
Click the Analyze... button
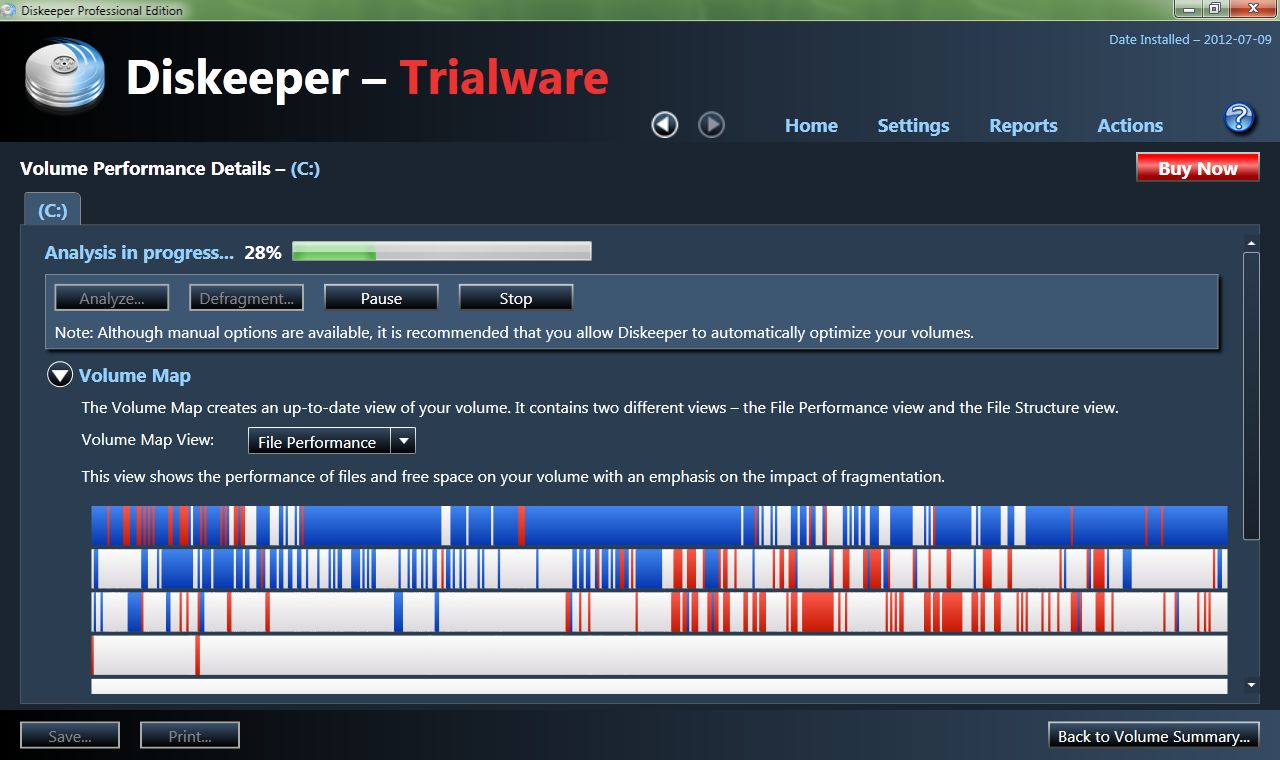(x=112, y=298)
